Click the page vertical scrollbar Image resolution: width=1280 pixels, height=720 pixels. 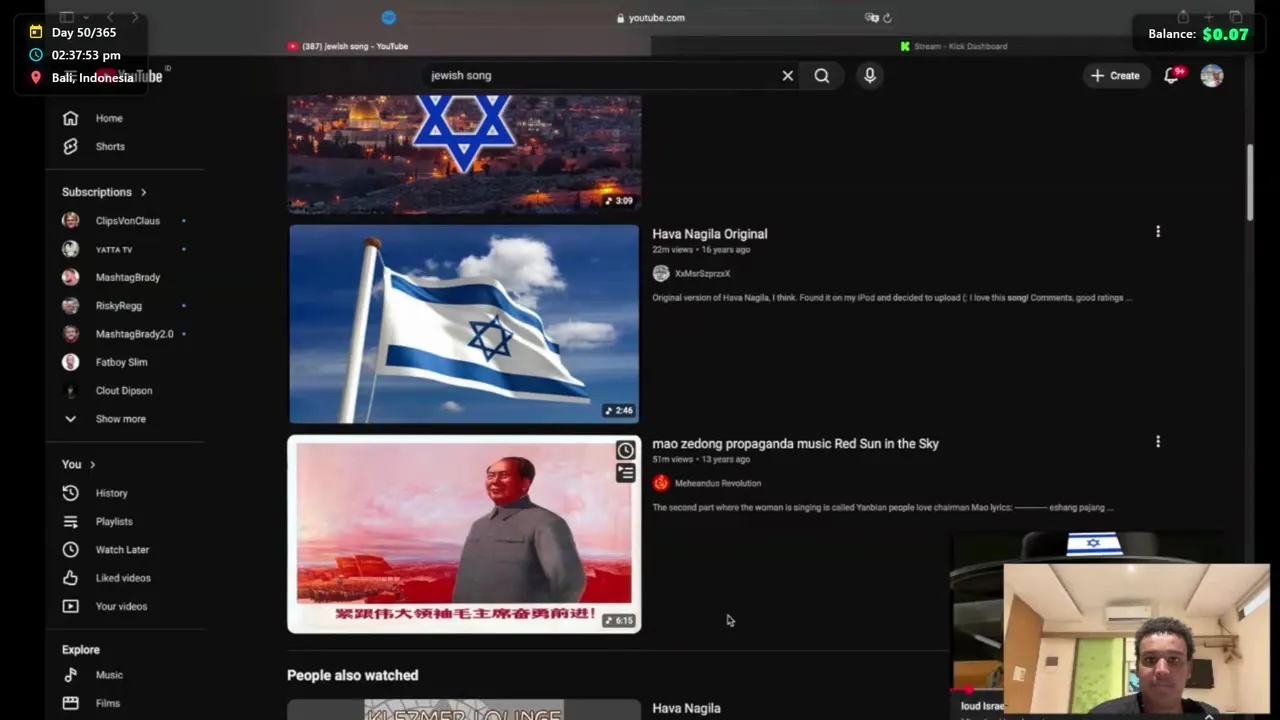click(1249, 183)
